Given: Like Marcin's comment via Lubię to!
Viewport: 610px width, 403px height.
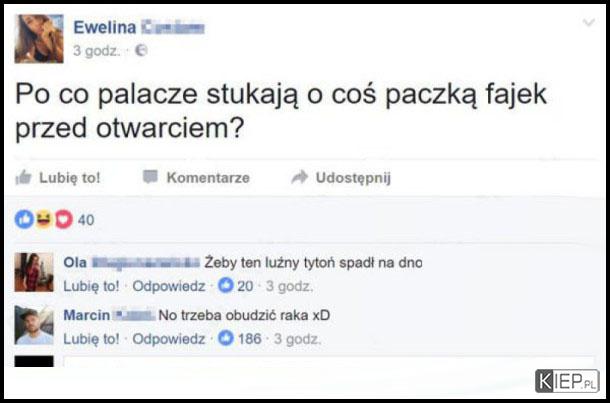Looking at the screenshot, I should click(91, 339).
